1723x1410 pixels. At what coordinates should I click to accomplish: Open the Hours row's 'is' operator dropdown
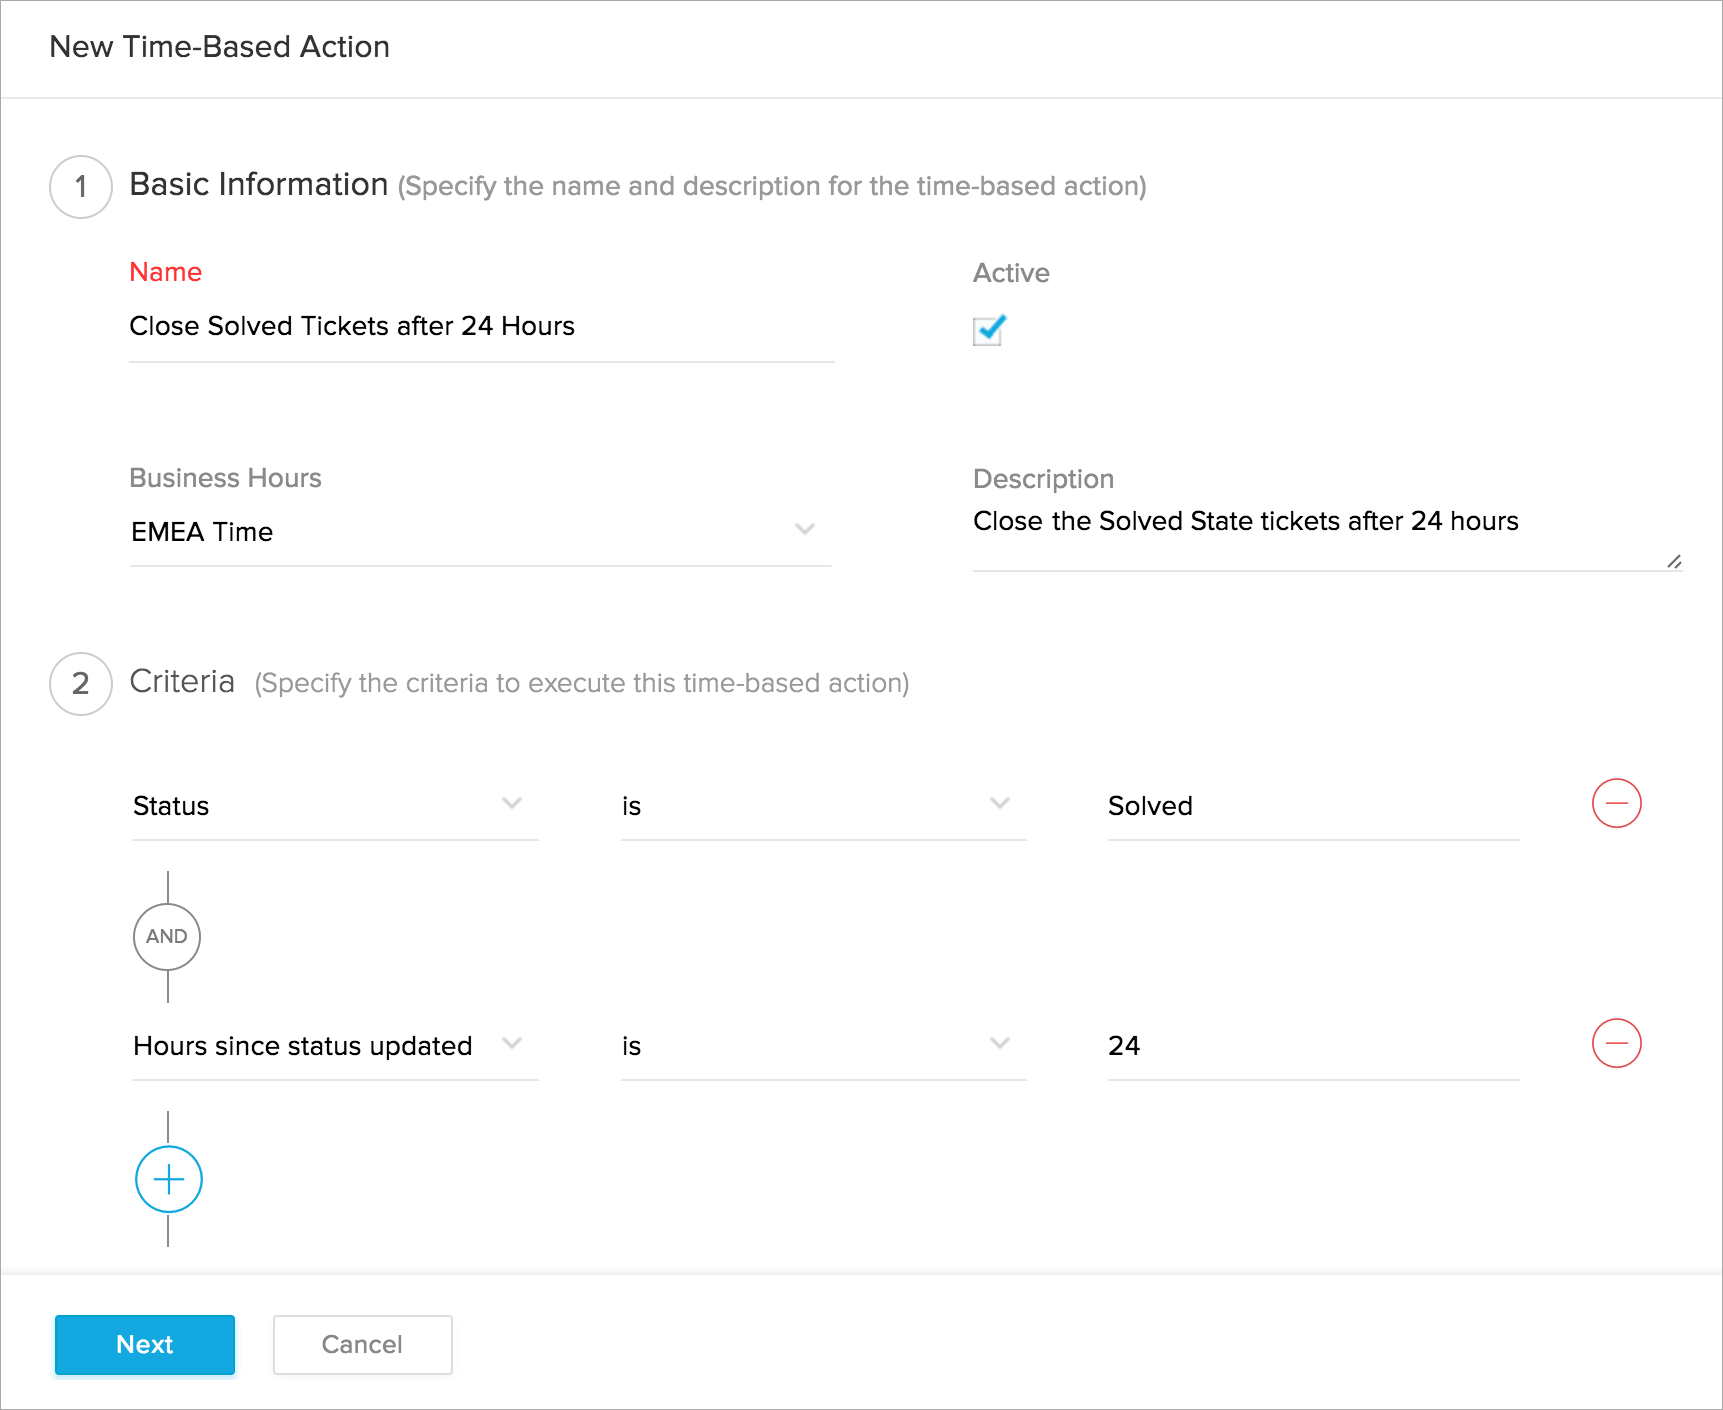click(822, 1046)
